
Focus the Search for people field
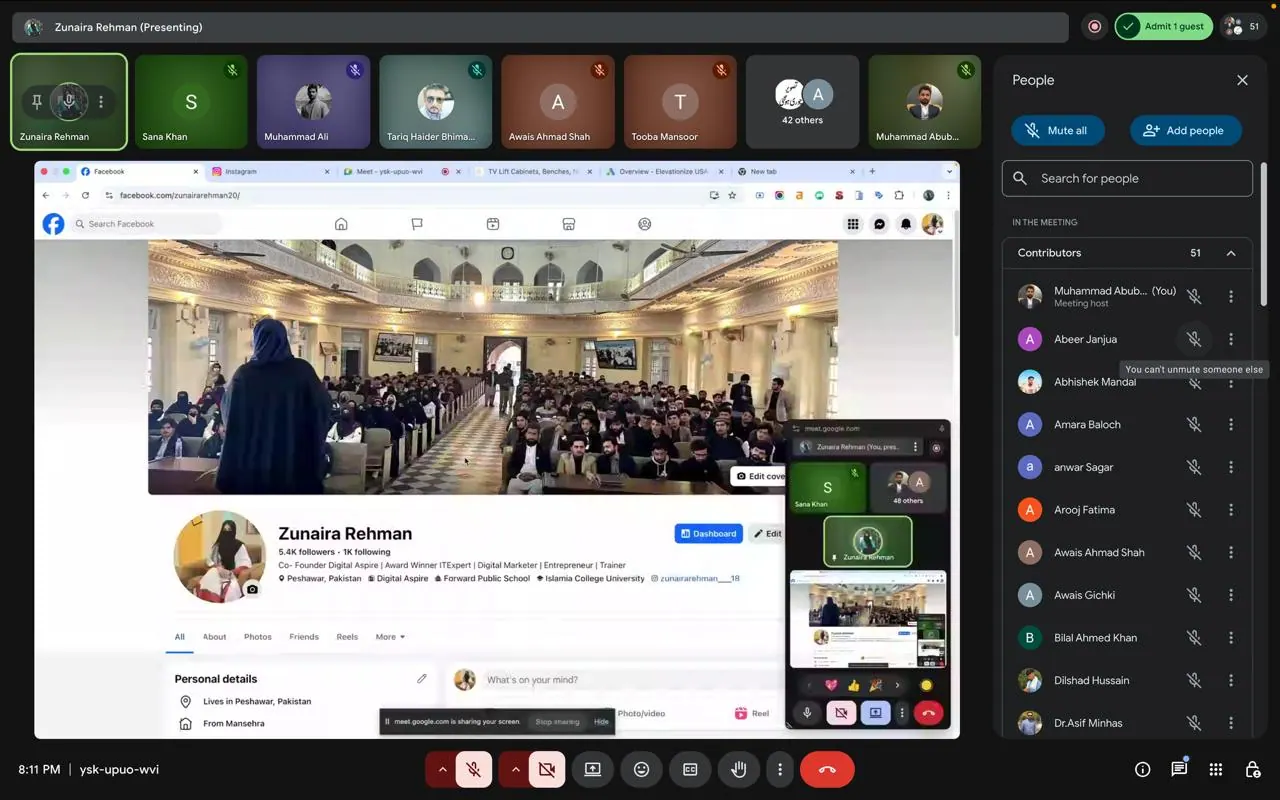click(x=1127, y=178)
